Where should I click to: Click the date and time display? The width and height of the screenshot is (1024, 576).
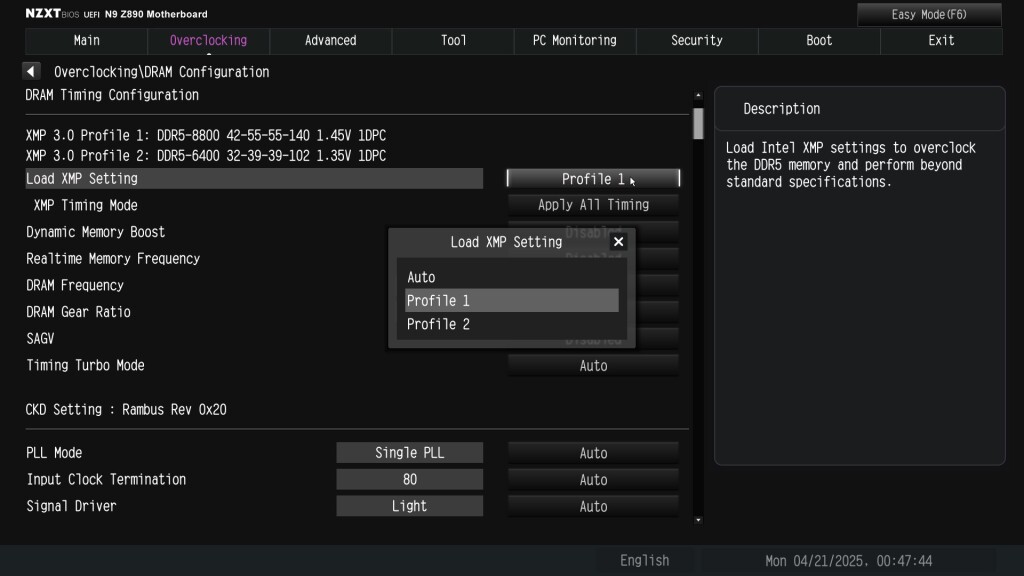point(848,561)
